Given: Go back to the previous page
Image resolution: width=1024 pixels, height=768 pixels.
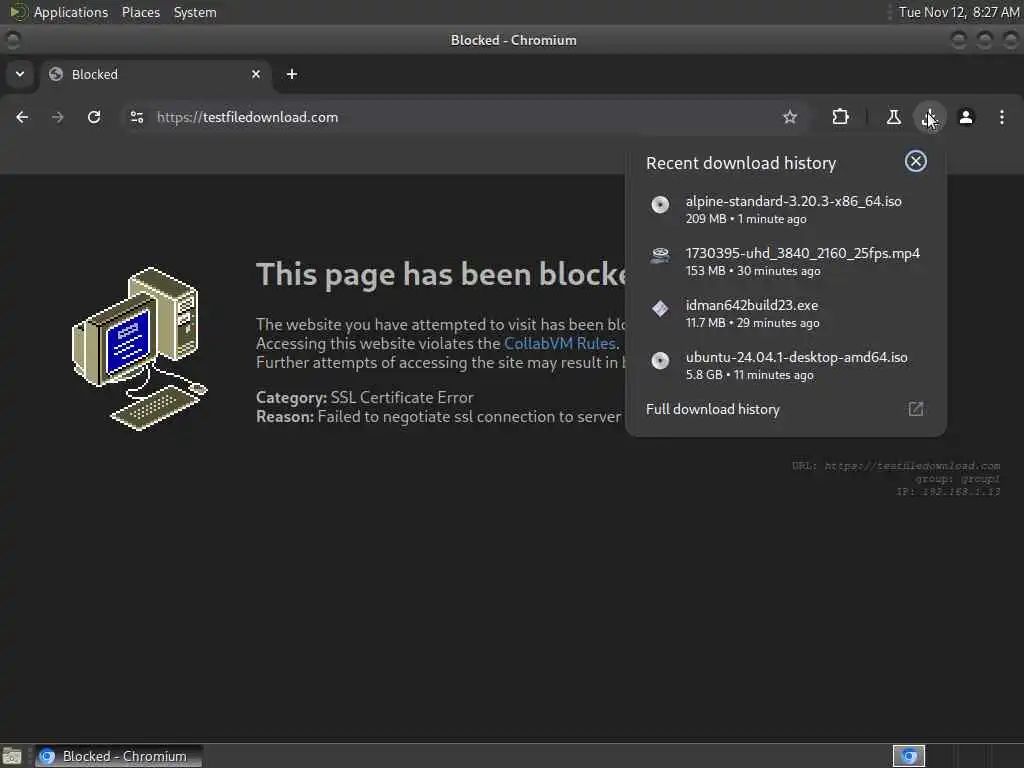Looking at the screenshot, I should (22, 117).
